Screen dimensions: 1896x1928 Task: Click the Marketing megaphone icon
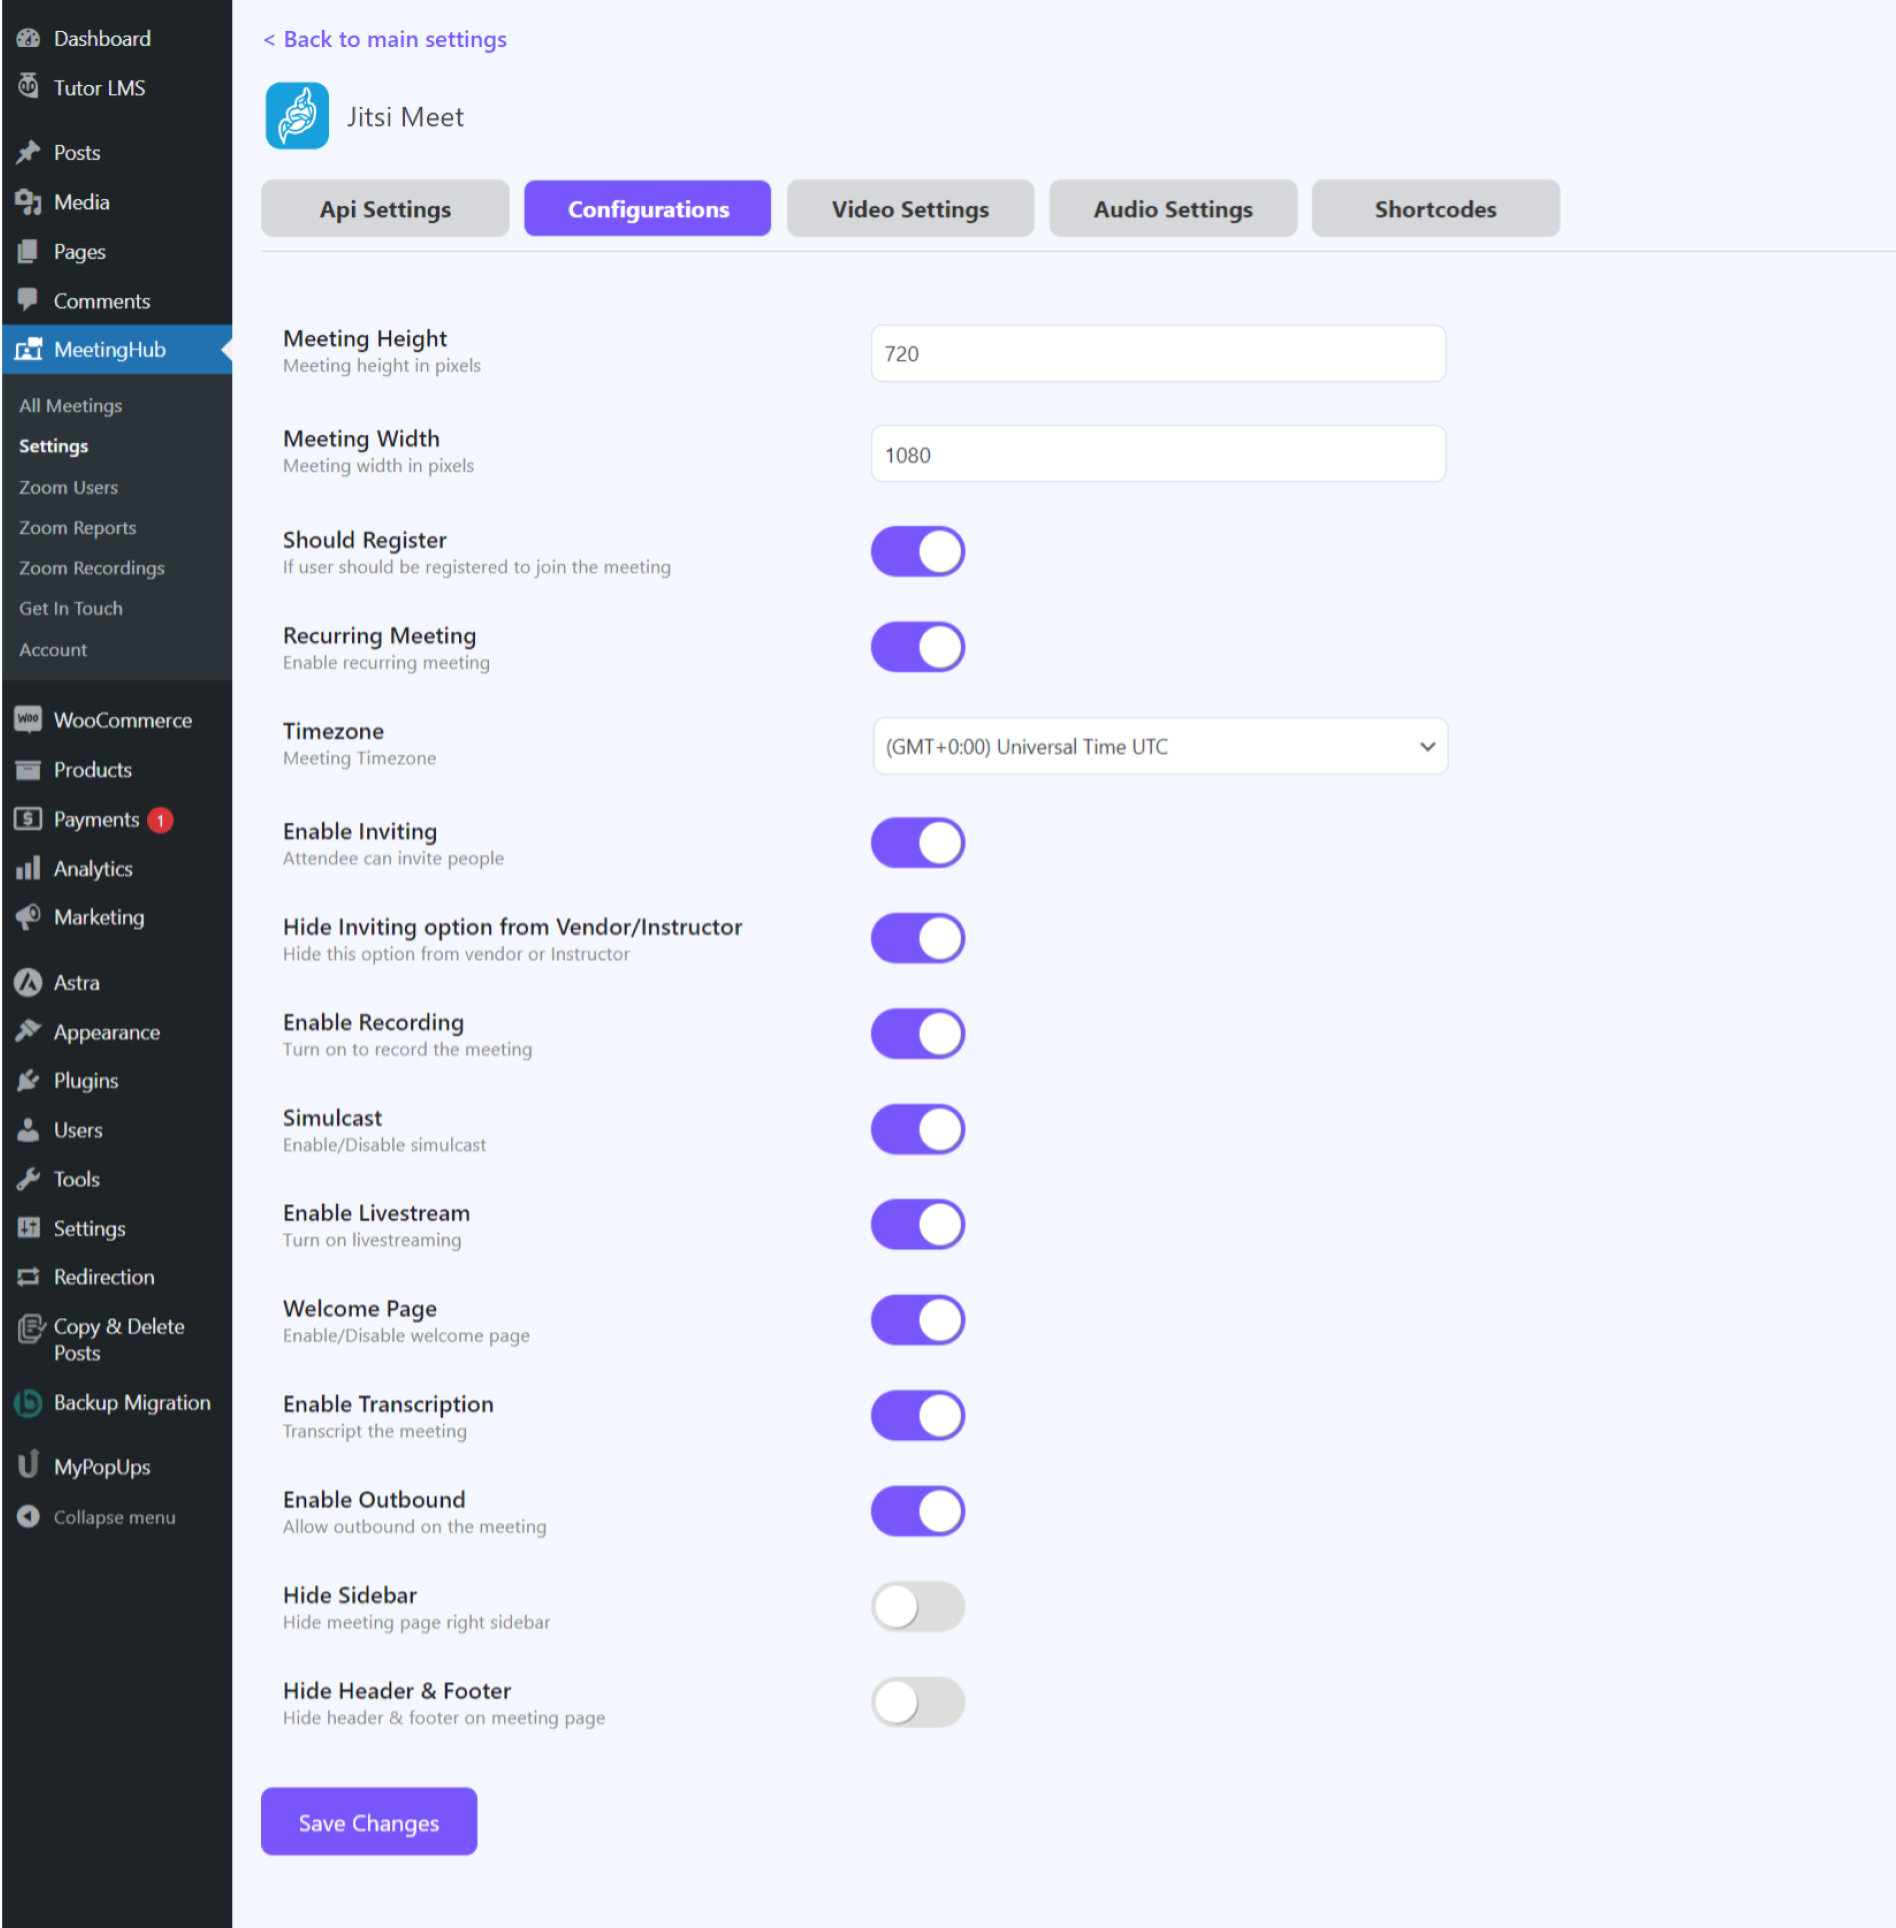click(28, 917)
